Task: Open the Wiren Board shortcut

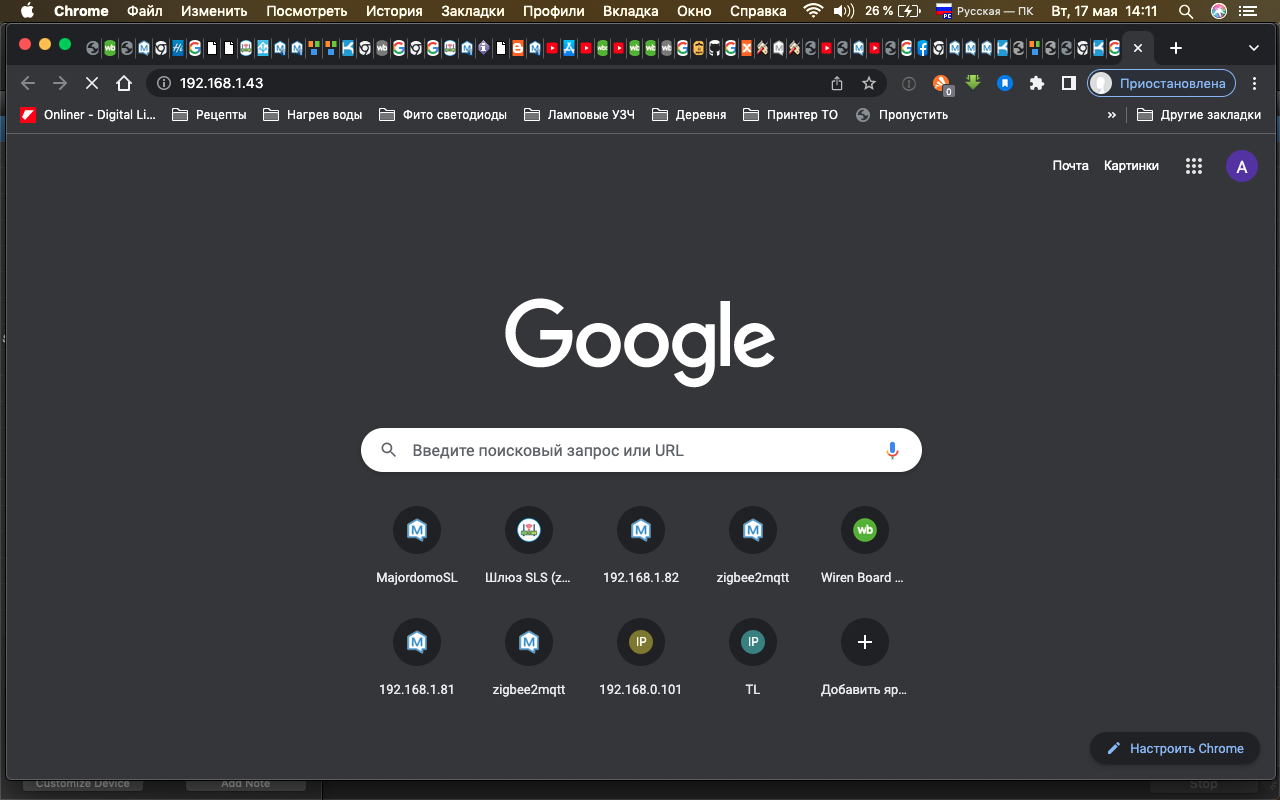Action: [865, 545]
